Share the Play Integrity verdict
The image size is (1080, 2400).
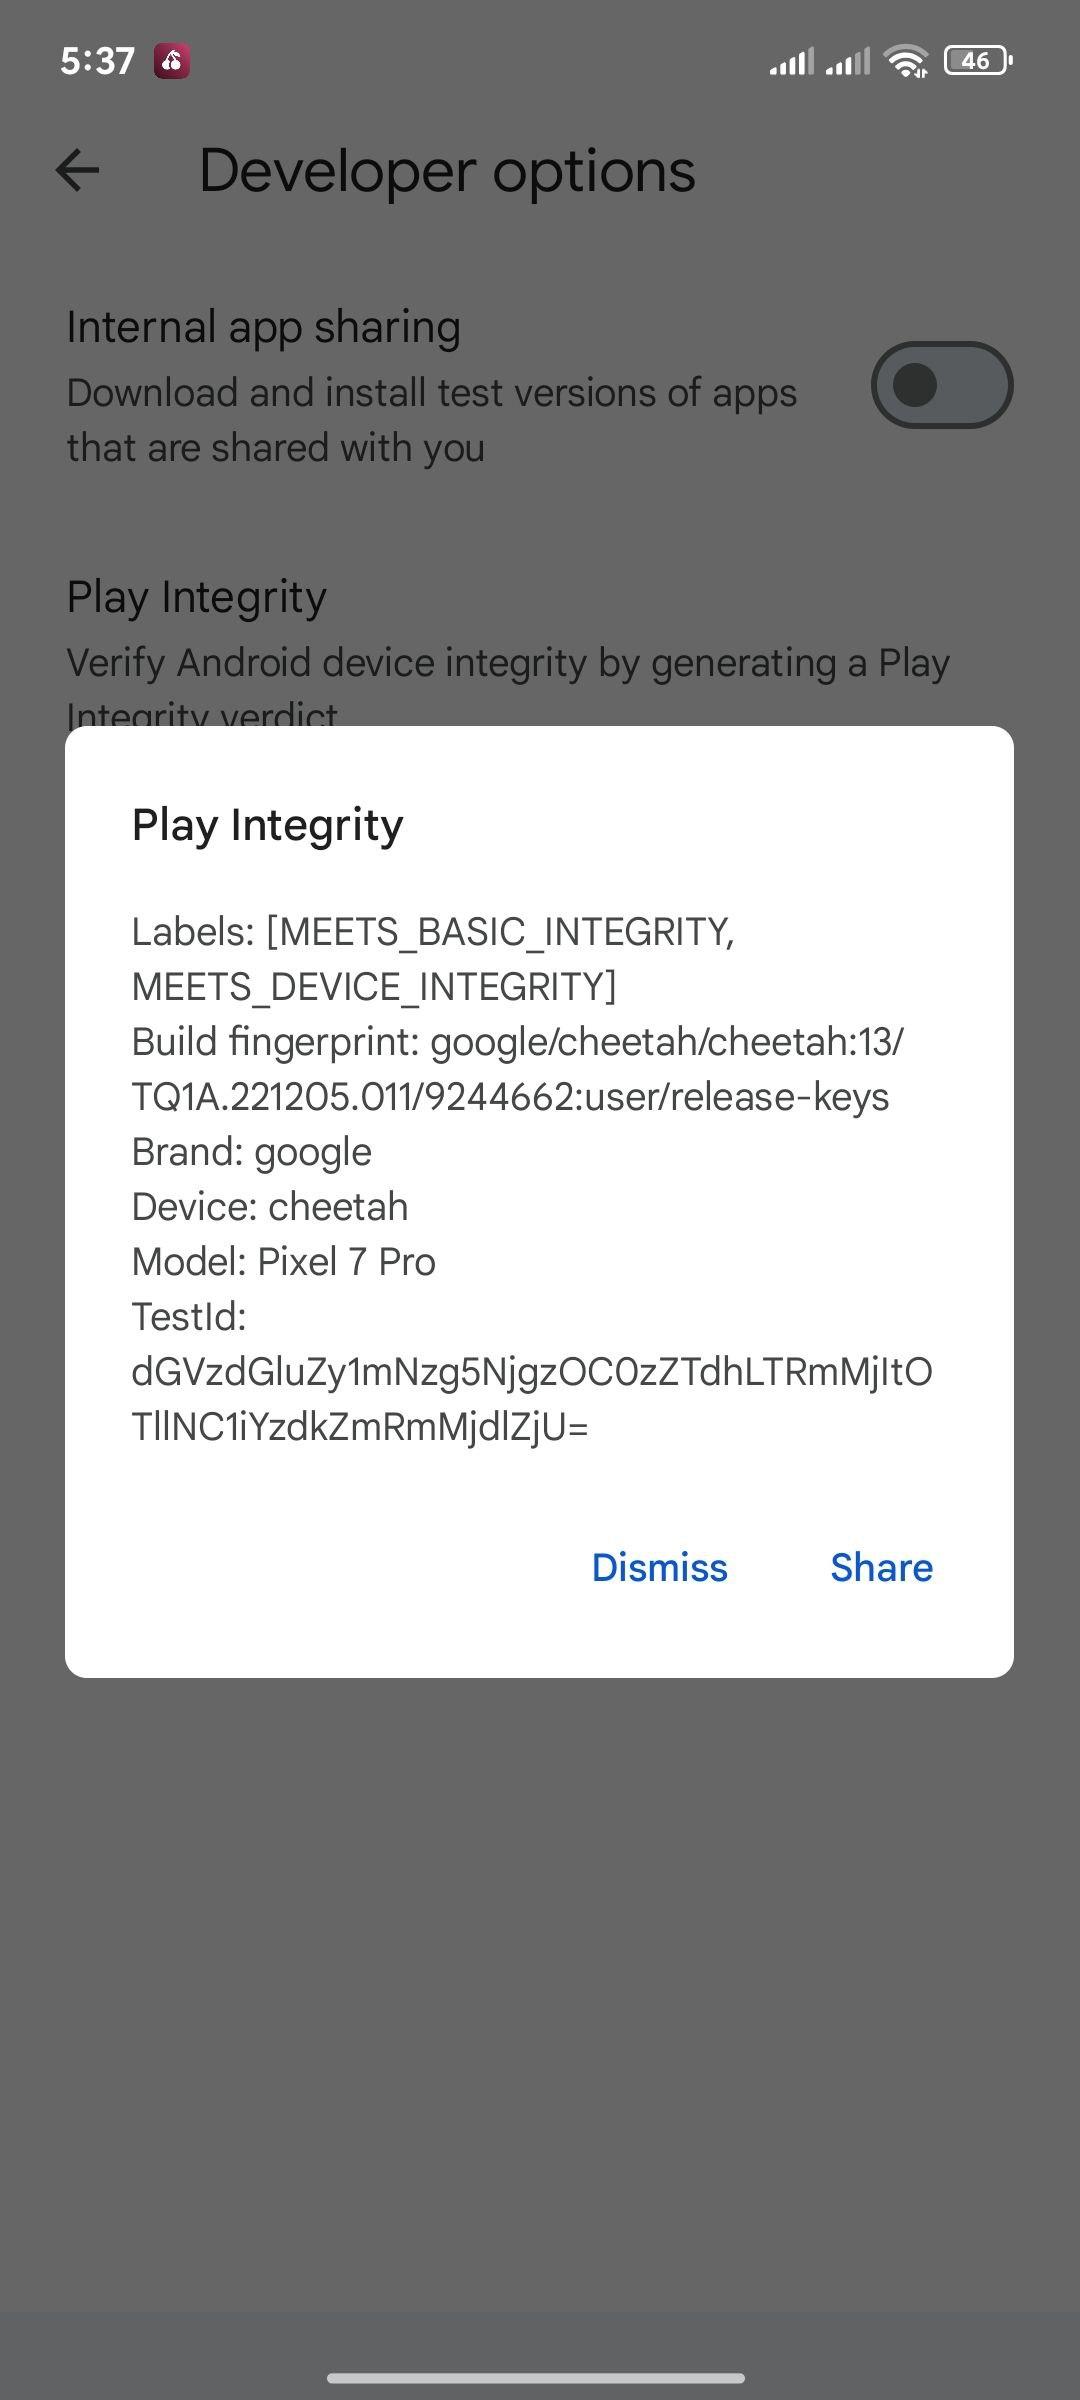click(882, 1567)
